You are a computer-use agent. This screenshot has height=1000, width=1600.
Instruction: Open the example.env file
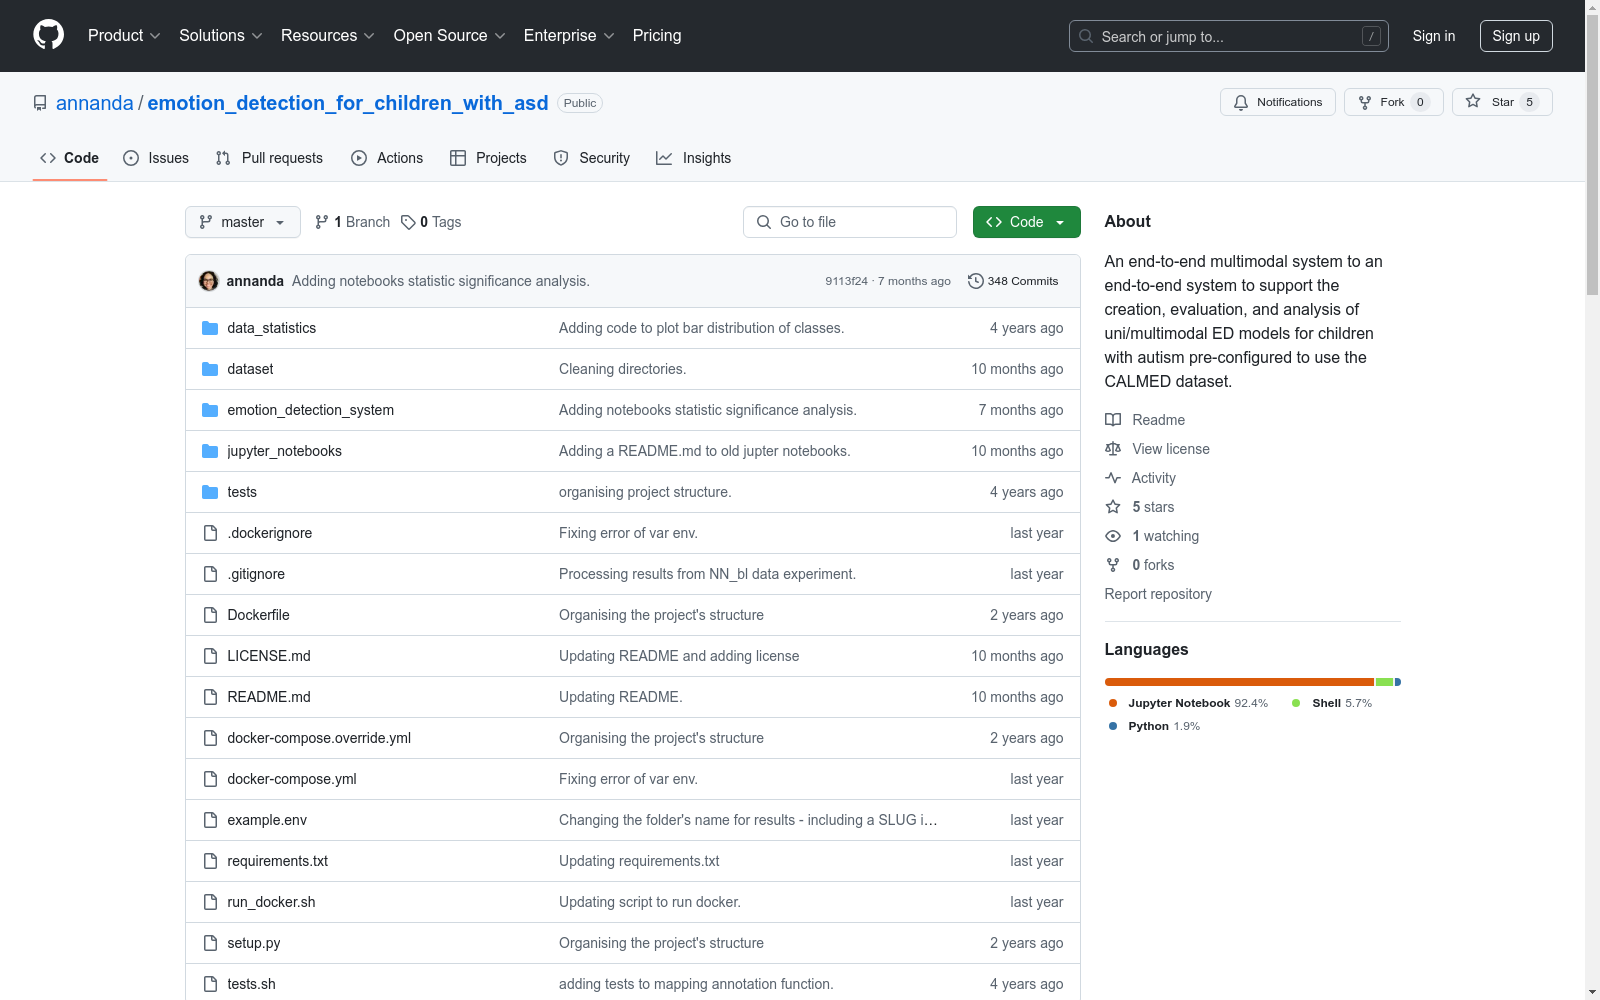pos(267,820)
